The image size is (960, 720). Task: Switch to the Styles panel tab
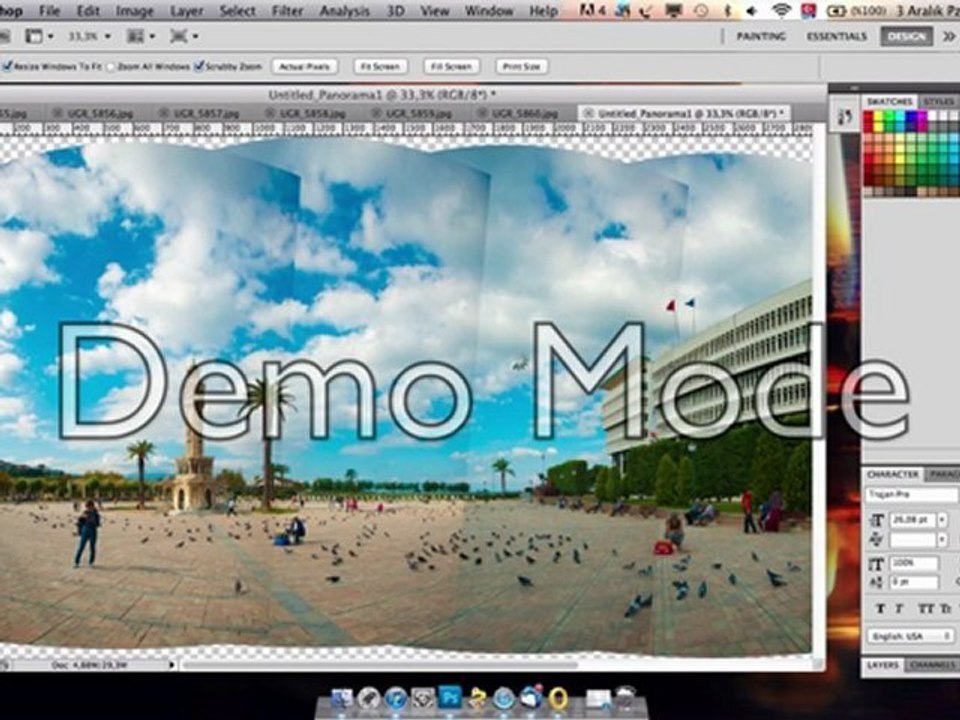(939, 101)
